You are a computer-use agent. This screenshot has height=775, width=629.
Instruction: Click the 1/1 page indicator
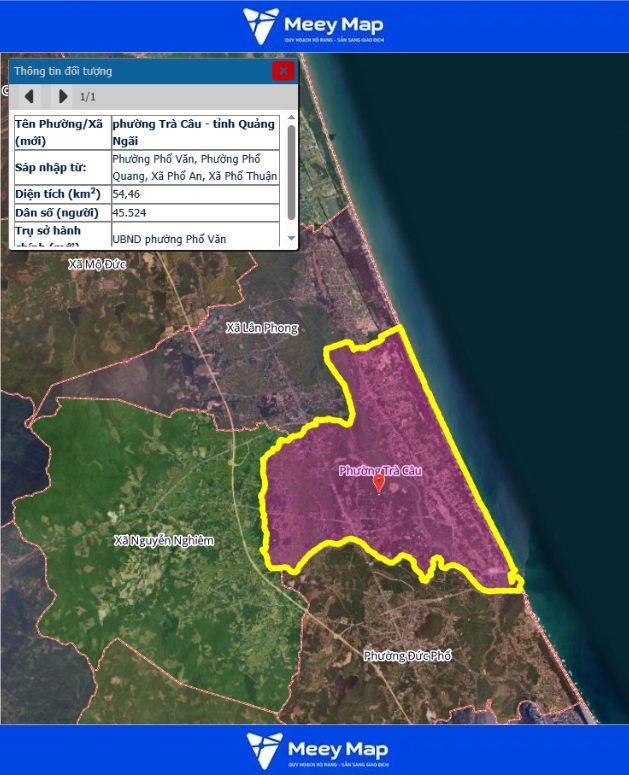88,97
